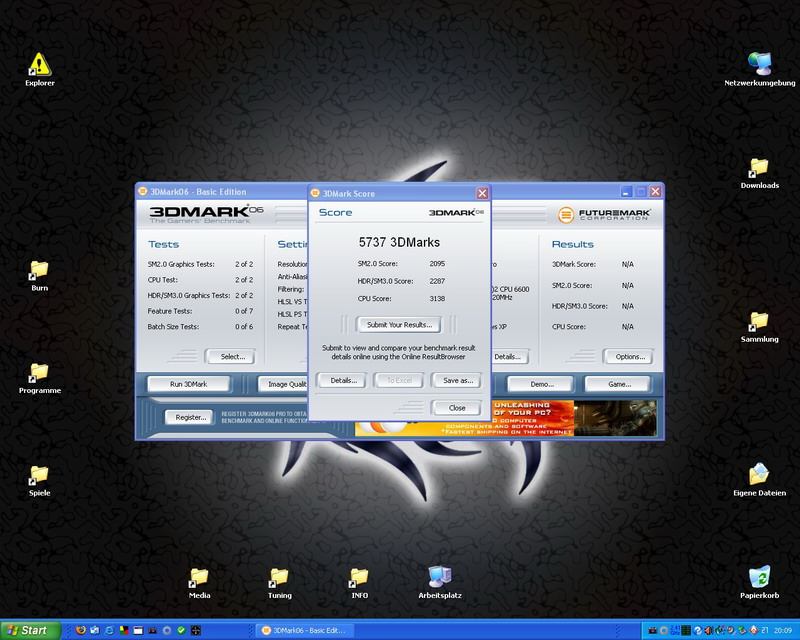Viewport: 800px width, 640px height.
Task: Close the Score dialog with Close button
Action: coord(457,408)
